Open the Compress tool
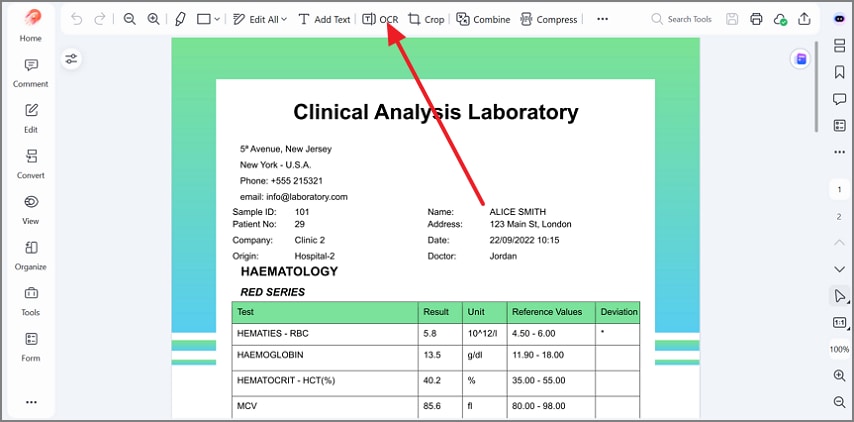This screenshot has width=854, height=422. coord(548,19)
